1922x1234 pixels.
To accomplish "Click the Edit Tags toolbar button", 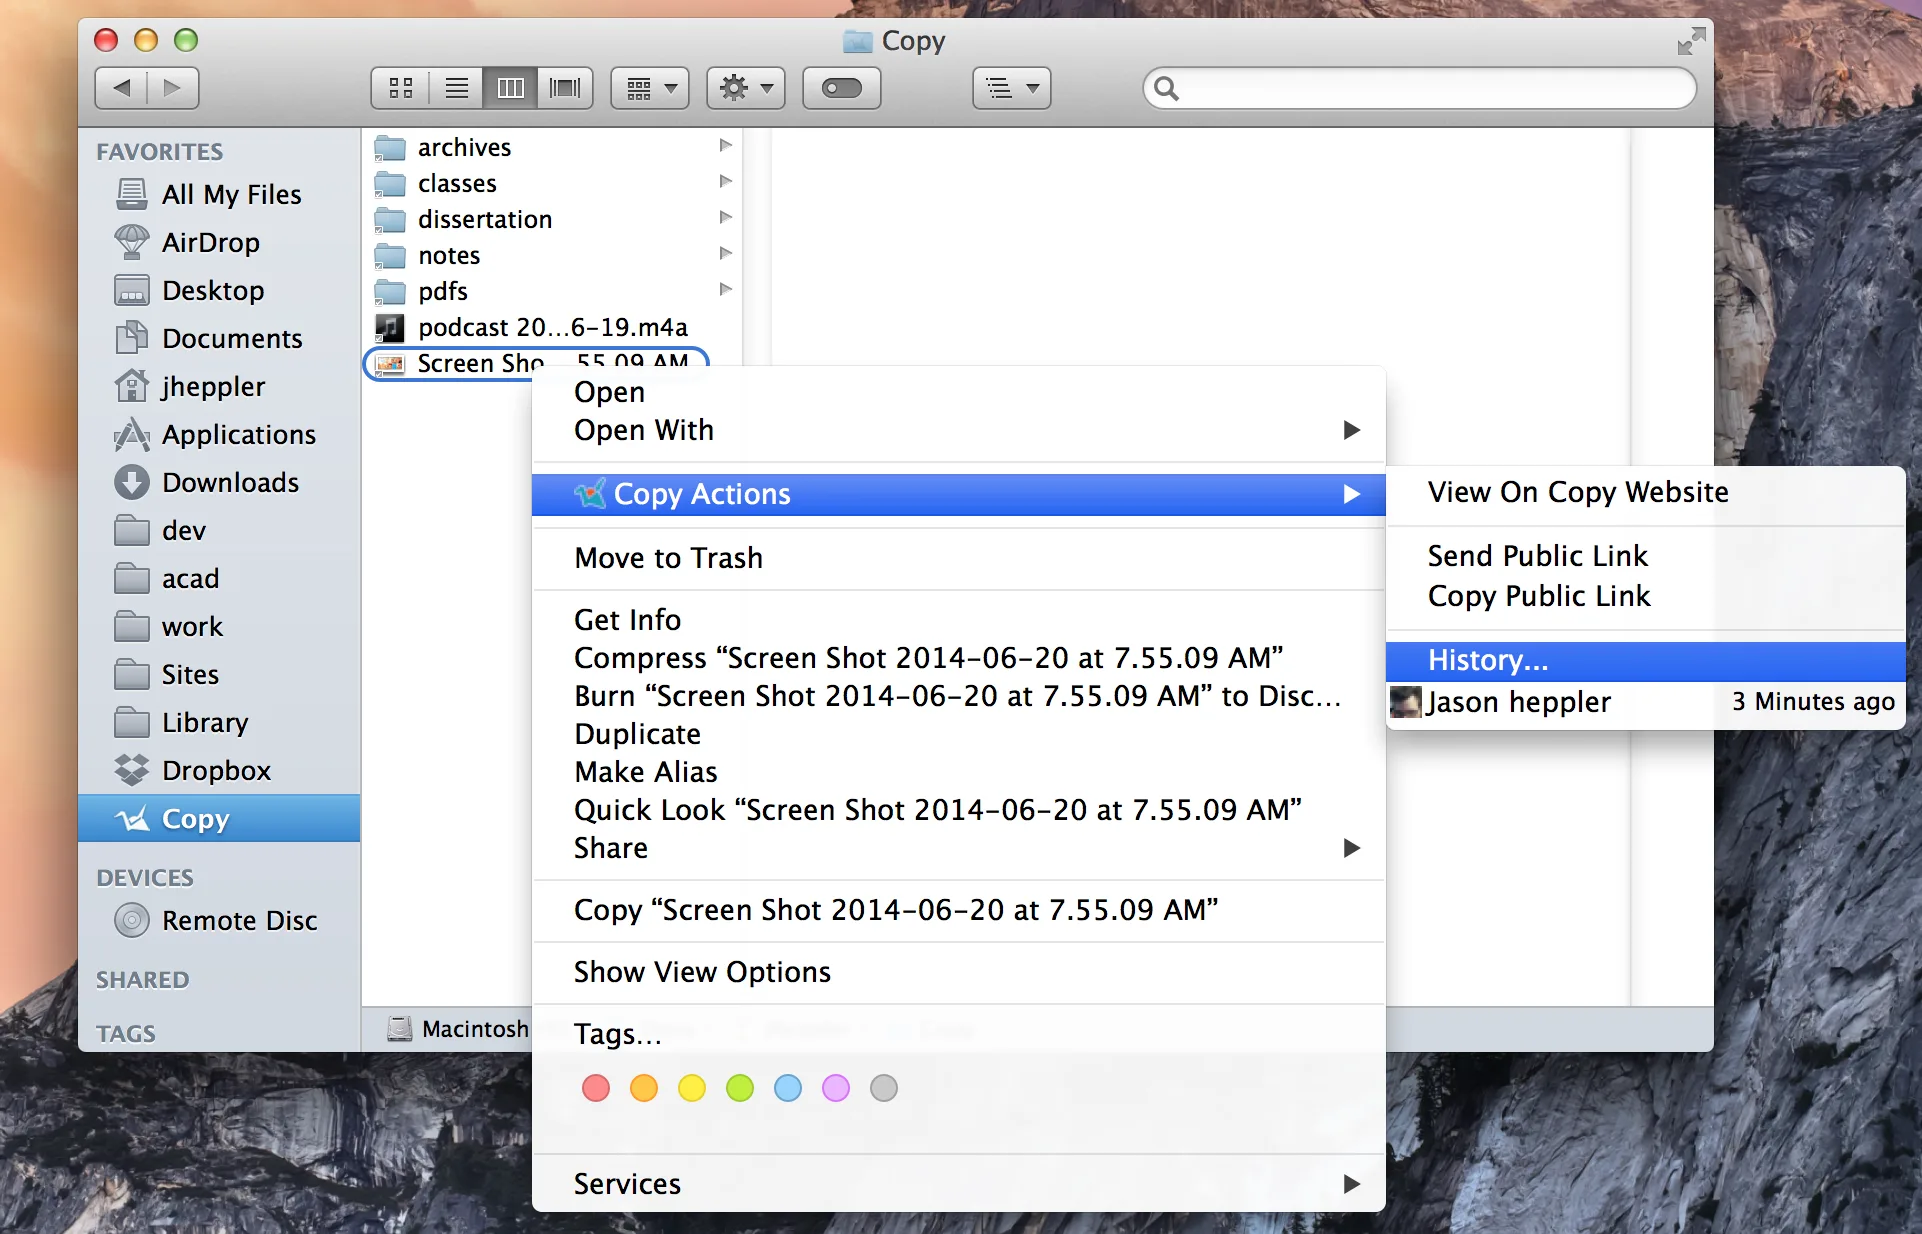I will click(x=841, y=88).
